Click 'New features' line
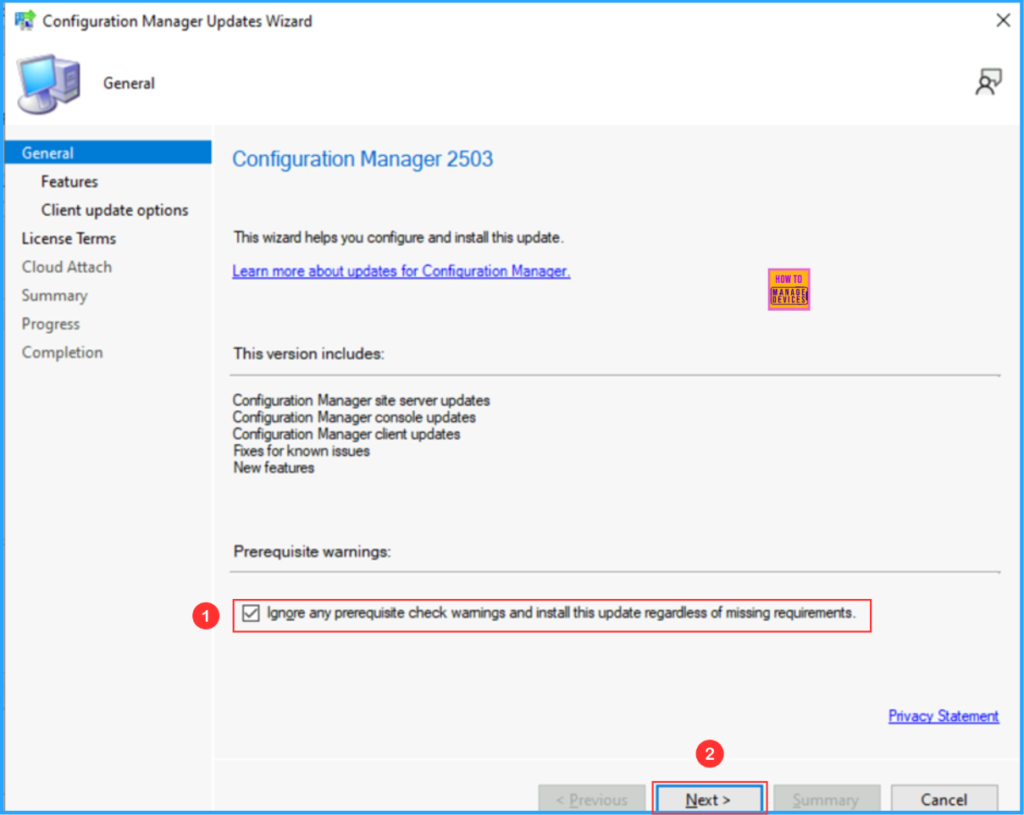The image size is (1024, 815). point(274,468)
